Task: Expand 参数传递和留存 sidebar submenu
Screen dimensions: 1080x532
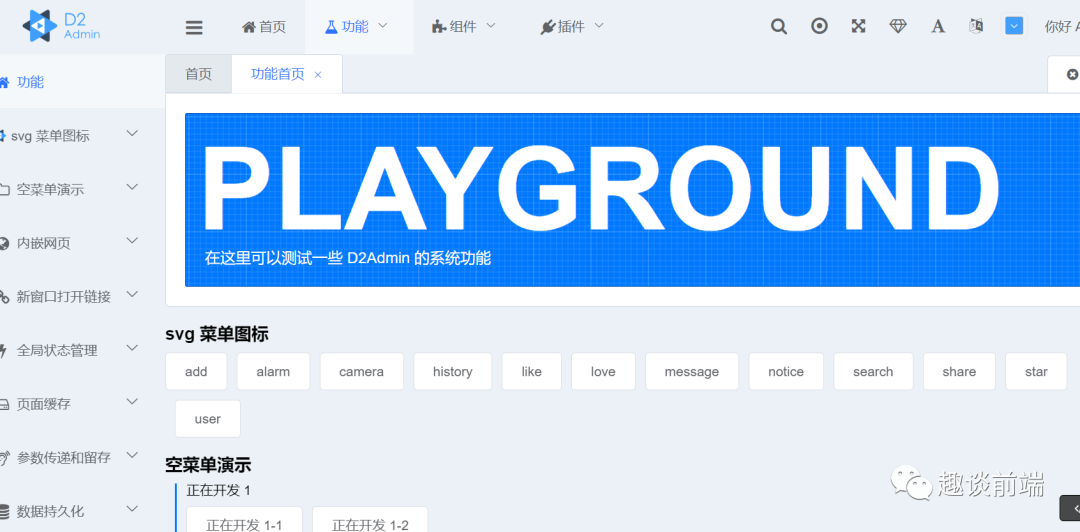Action: click(x=132, y=456)
